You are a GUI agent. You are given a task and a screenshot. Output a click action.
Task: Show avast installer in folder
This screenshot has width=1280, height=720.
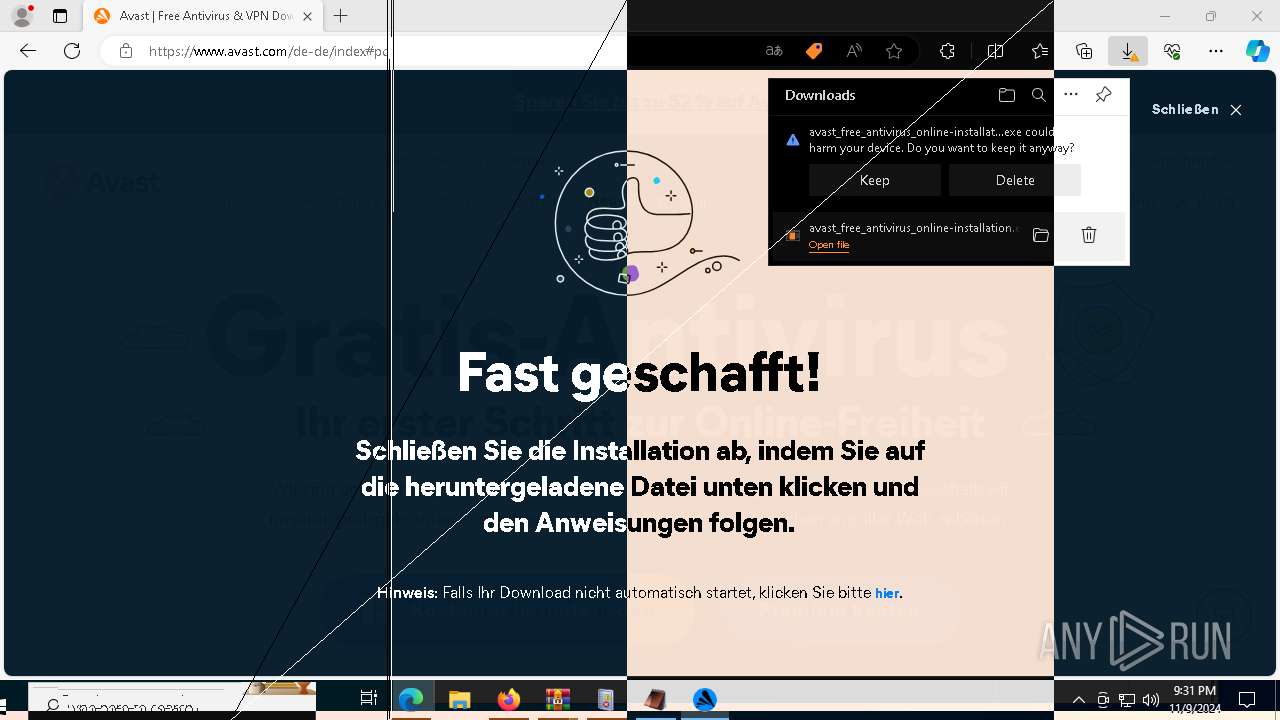[x=1041, y=235]
